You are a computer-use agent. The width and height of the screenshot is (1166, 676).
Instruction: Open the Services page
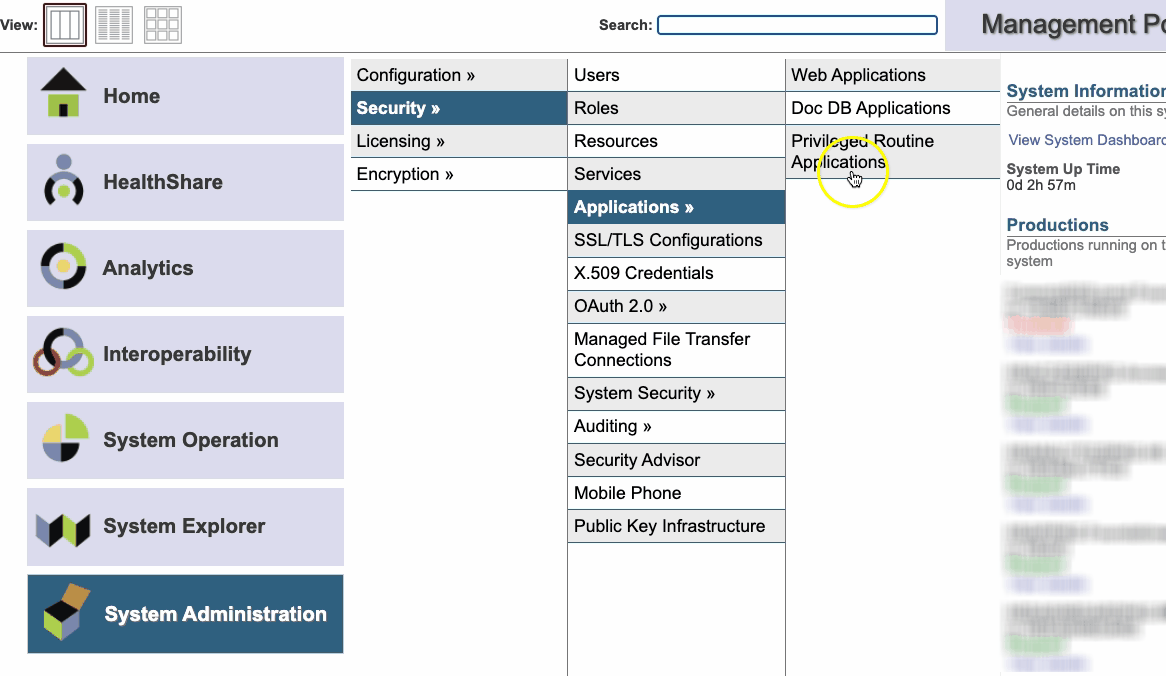click(677, 174)
